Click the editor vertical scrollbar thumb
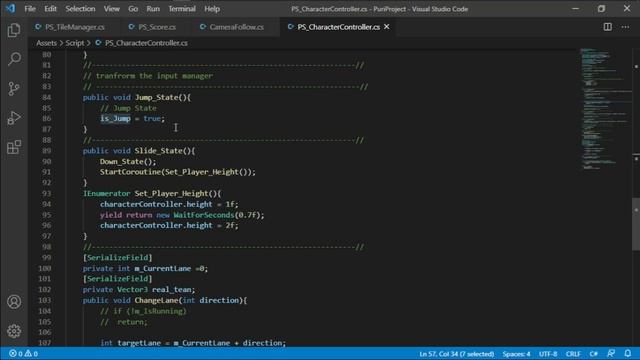The image size is (640, 360). point(636,224)
